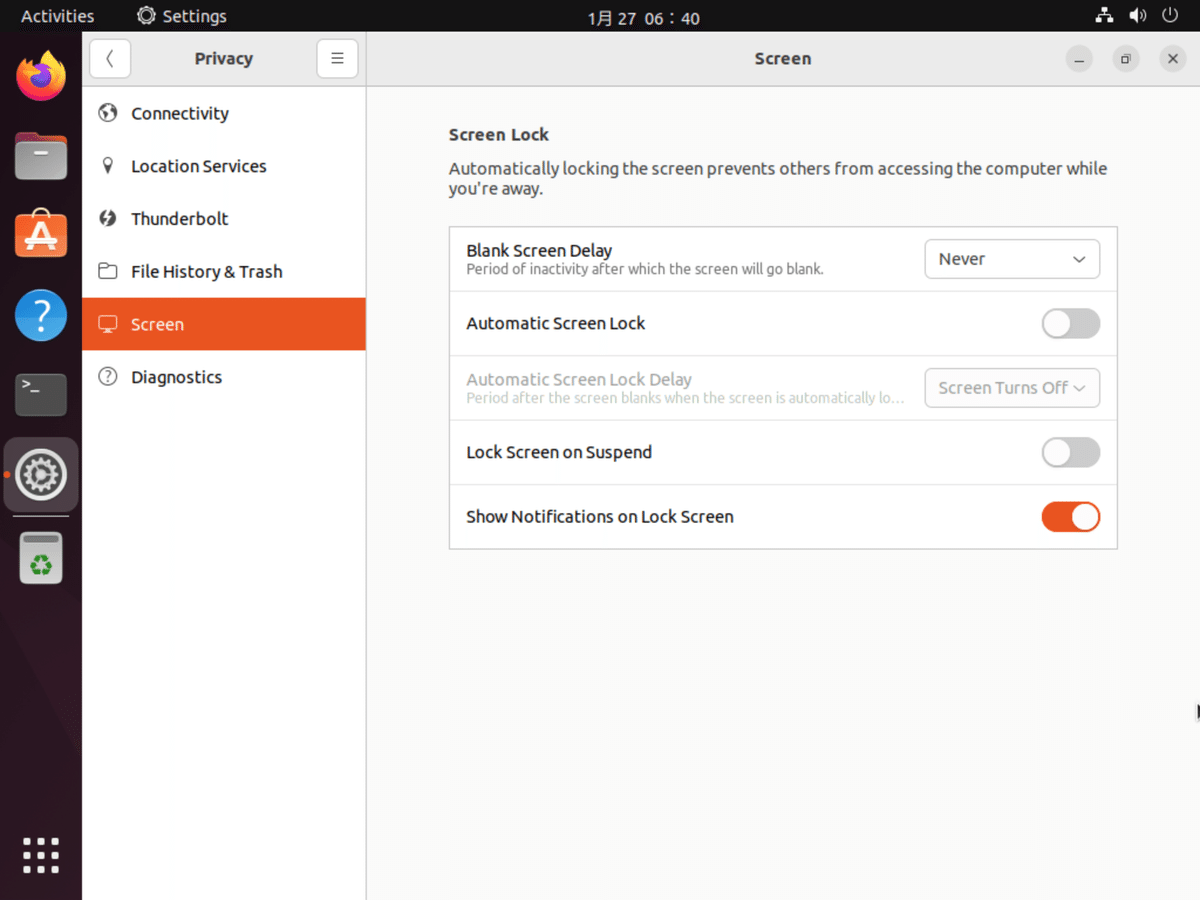Show Applications grid
The height and width of the screenshot is (900, 1200).
(41, 856)
